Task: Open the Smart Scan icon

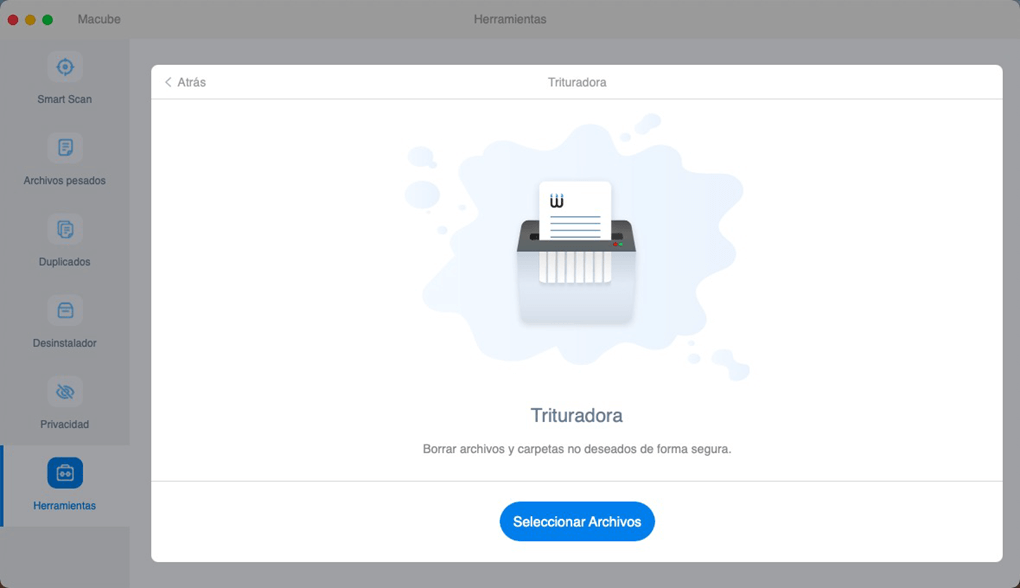Action: [x=64, y=66]
